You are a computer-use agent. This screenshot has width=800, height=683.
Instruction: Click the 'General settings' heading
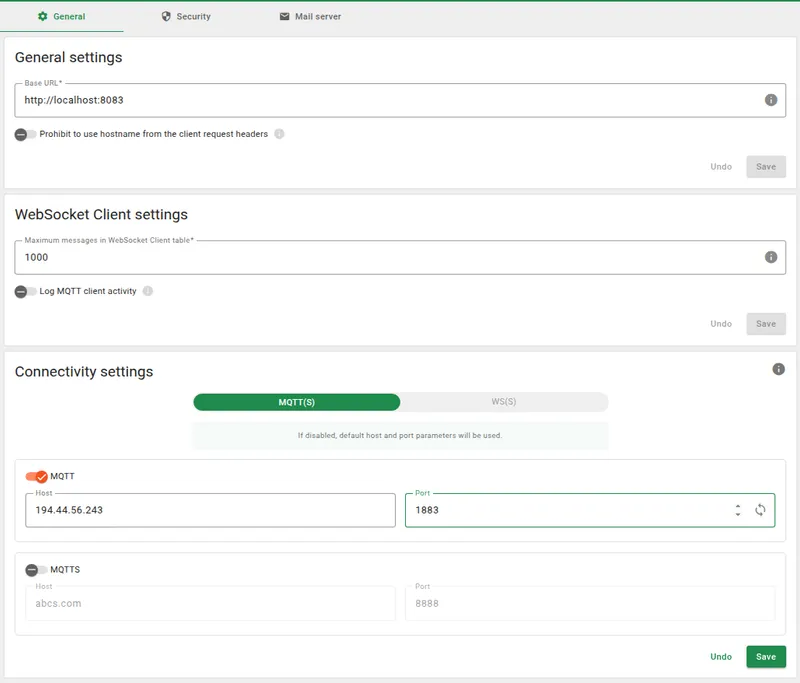(x=68, y=57)
